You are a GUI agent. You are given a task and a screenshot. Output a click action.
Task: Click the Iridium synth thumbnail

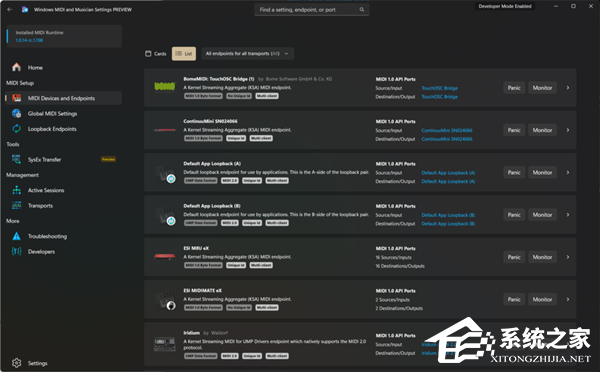click(165, 344)
